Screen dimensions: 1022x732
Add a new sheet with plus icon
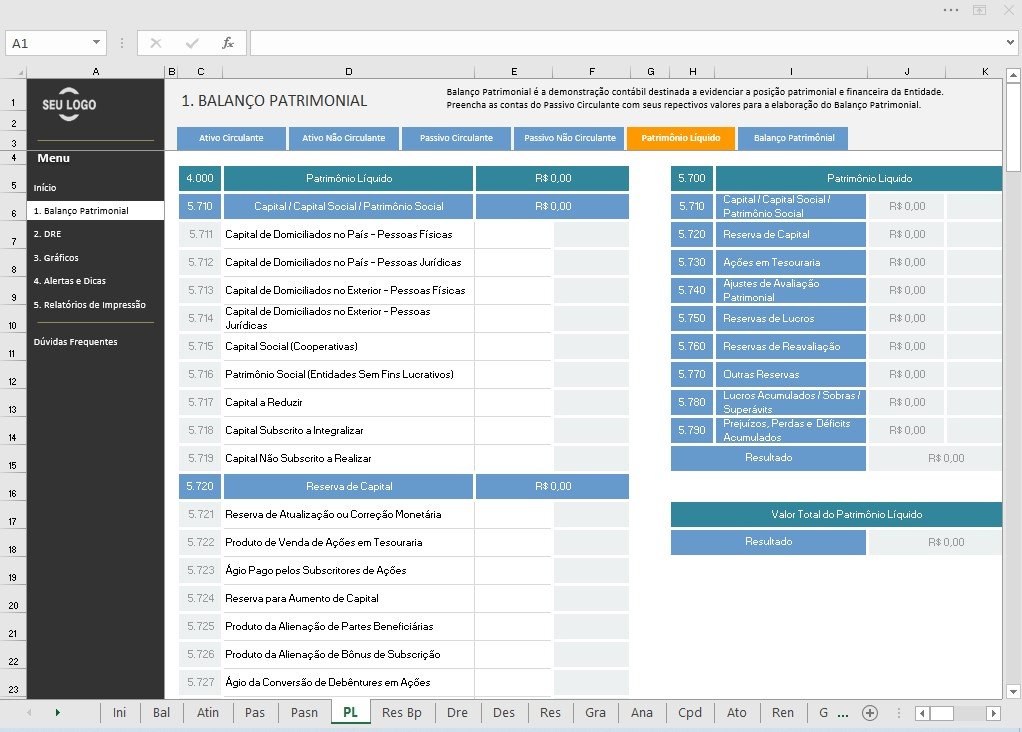tap(869, 712)
